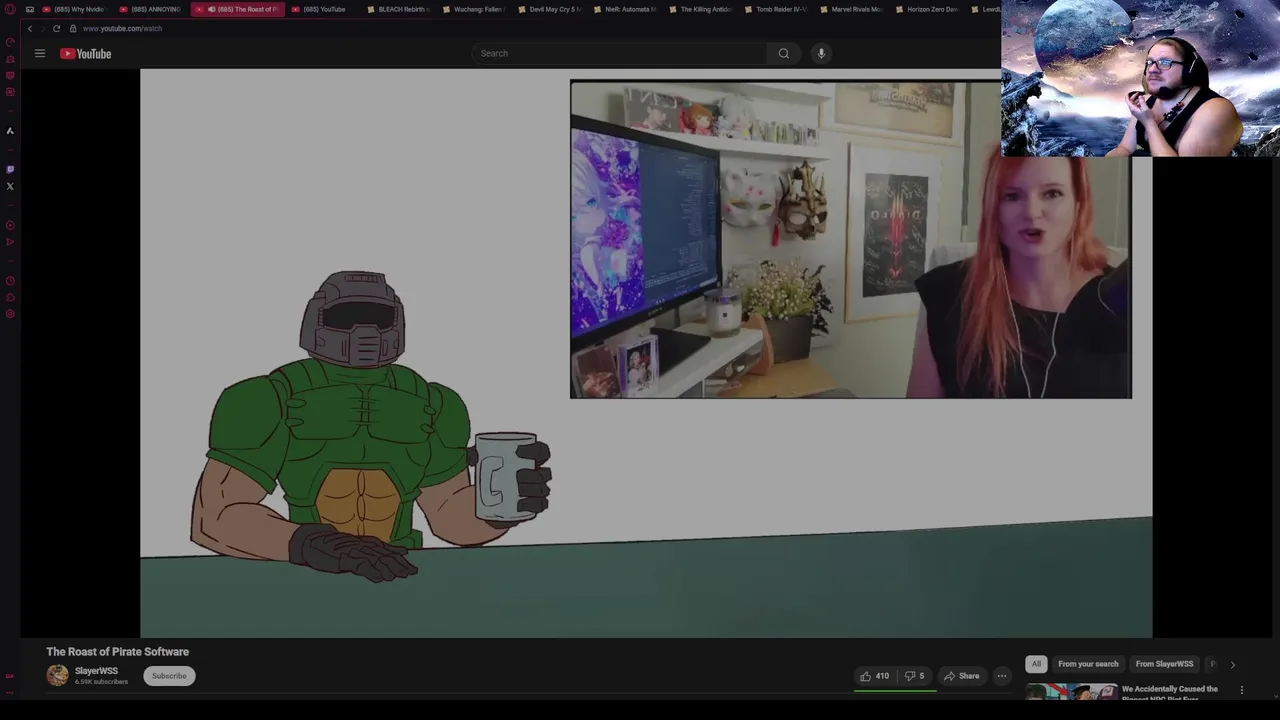The width and height of the screenshot is (1280, 720).
Task: Open Devil May Cry 5 bookmark
Action: pyautogui.click(x=549, y=9)
